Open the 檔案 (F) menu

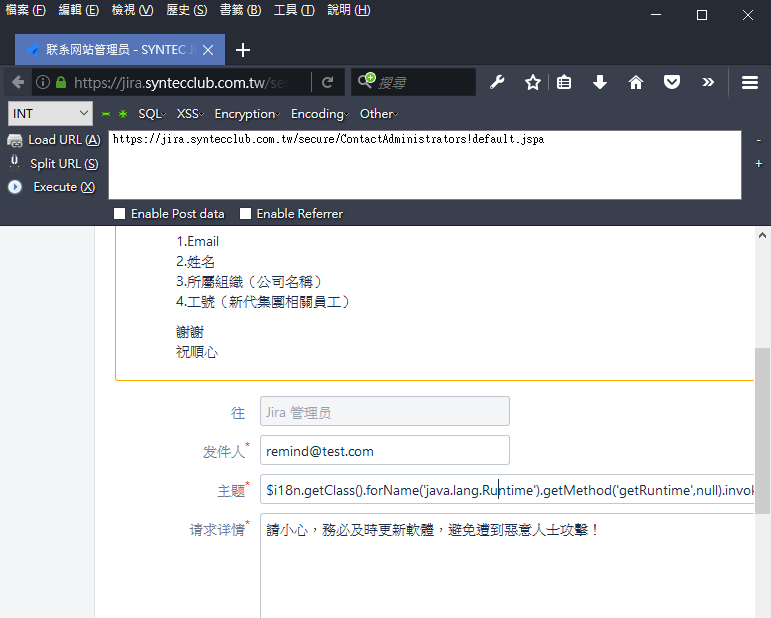pyautogui.click(x=26, y=10)
